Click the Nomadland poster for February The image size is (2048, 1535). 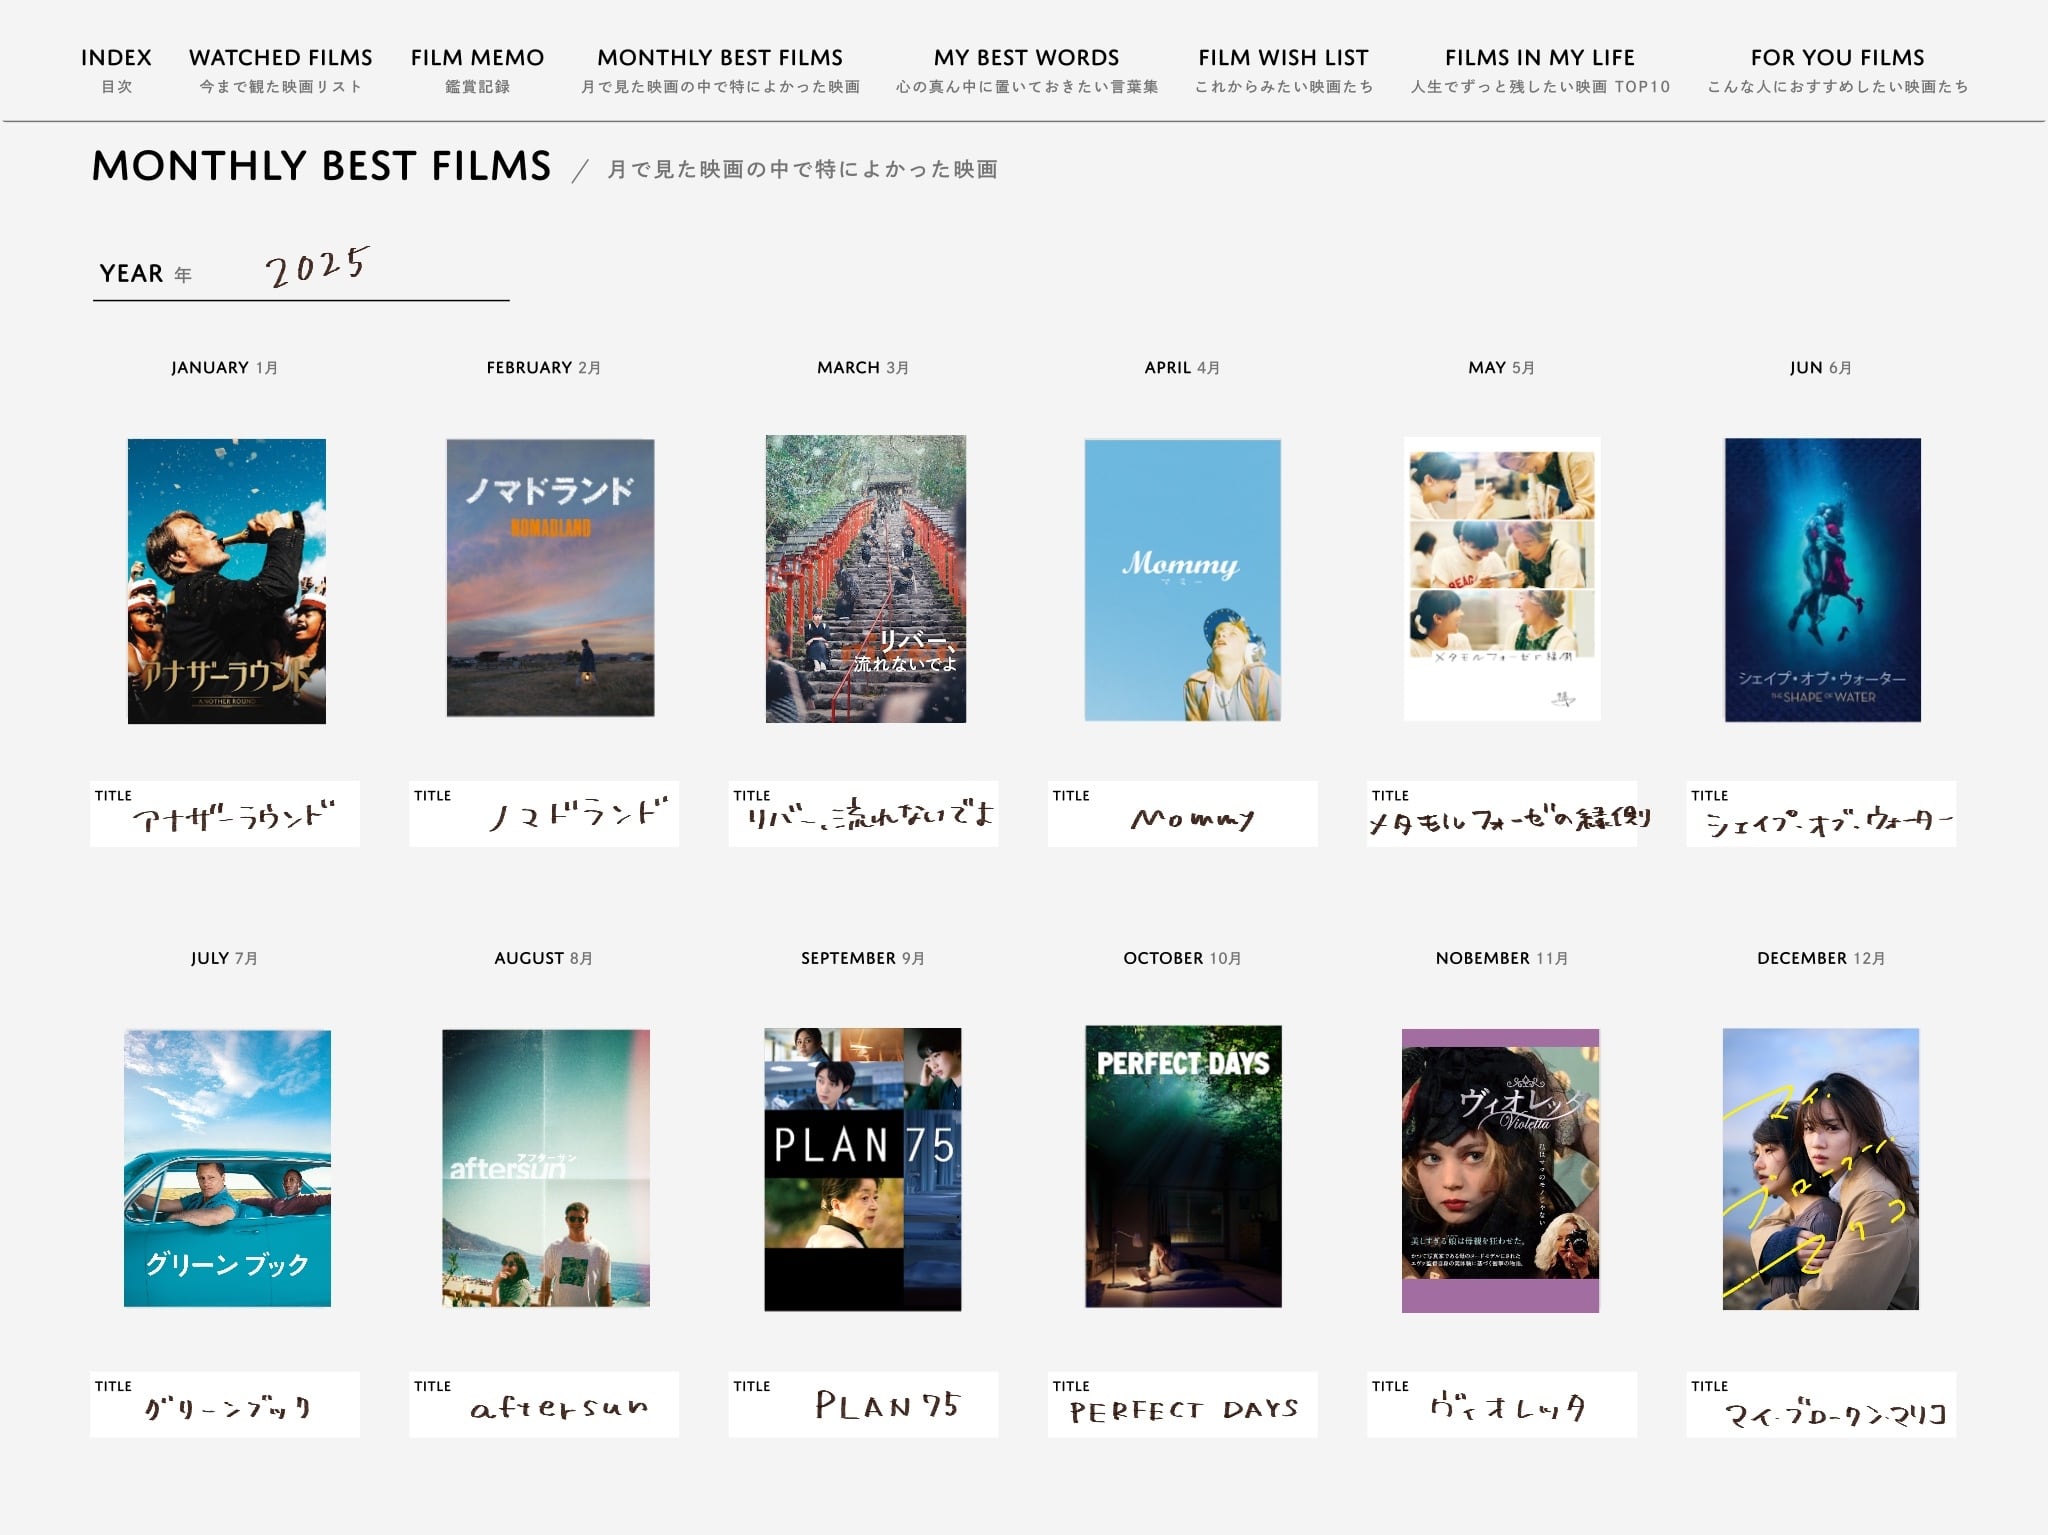click(x=550, y=578)
